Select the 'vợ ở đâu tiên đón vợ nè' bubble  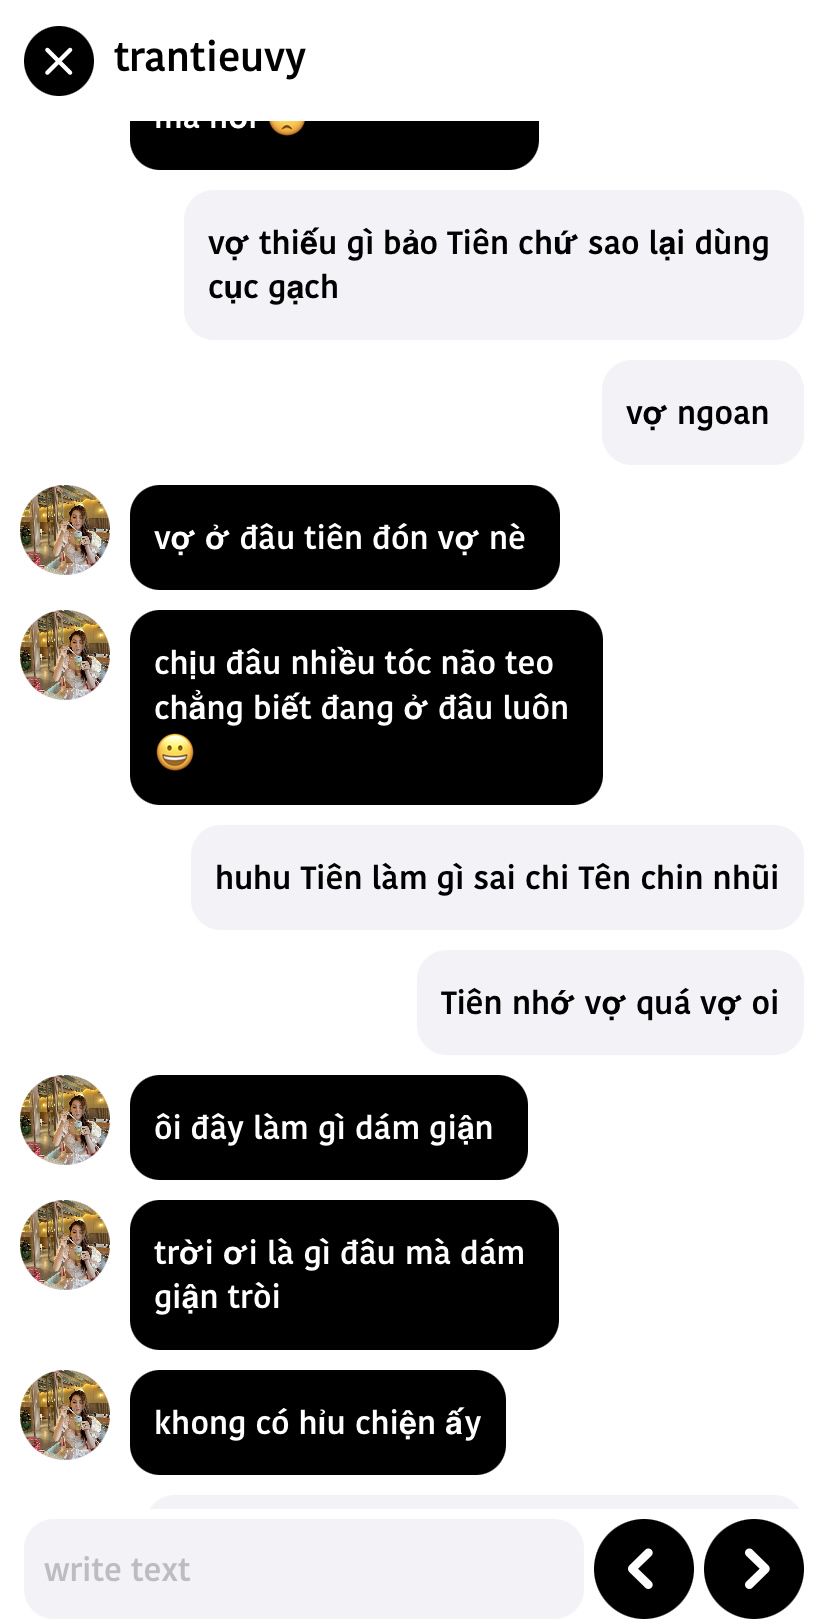345,537
